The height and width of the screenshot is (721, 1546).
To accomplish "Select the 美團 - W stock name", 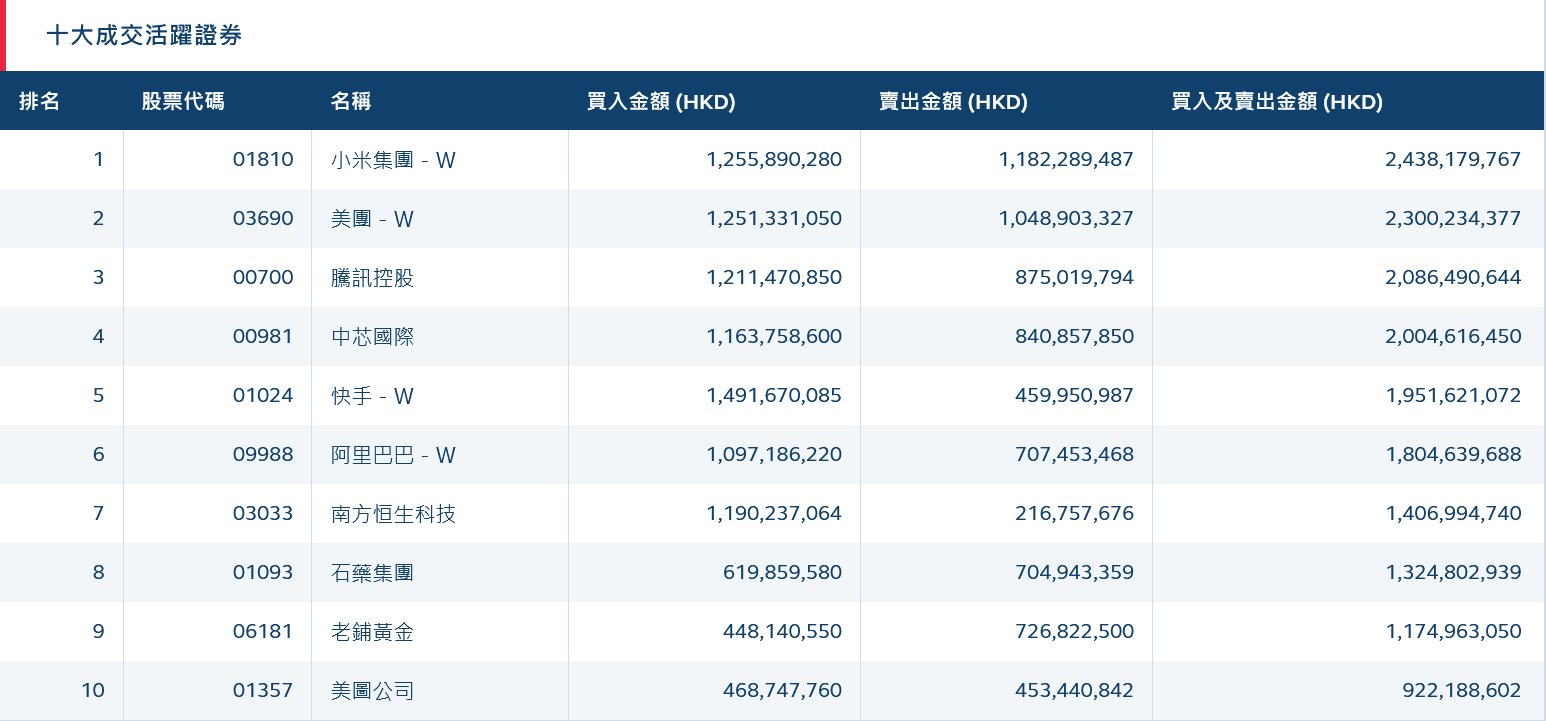I will pos(372,219).
